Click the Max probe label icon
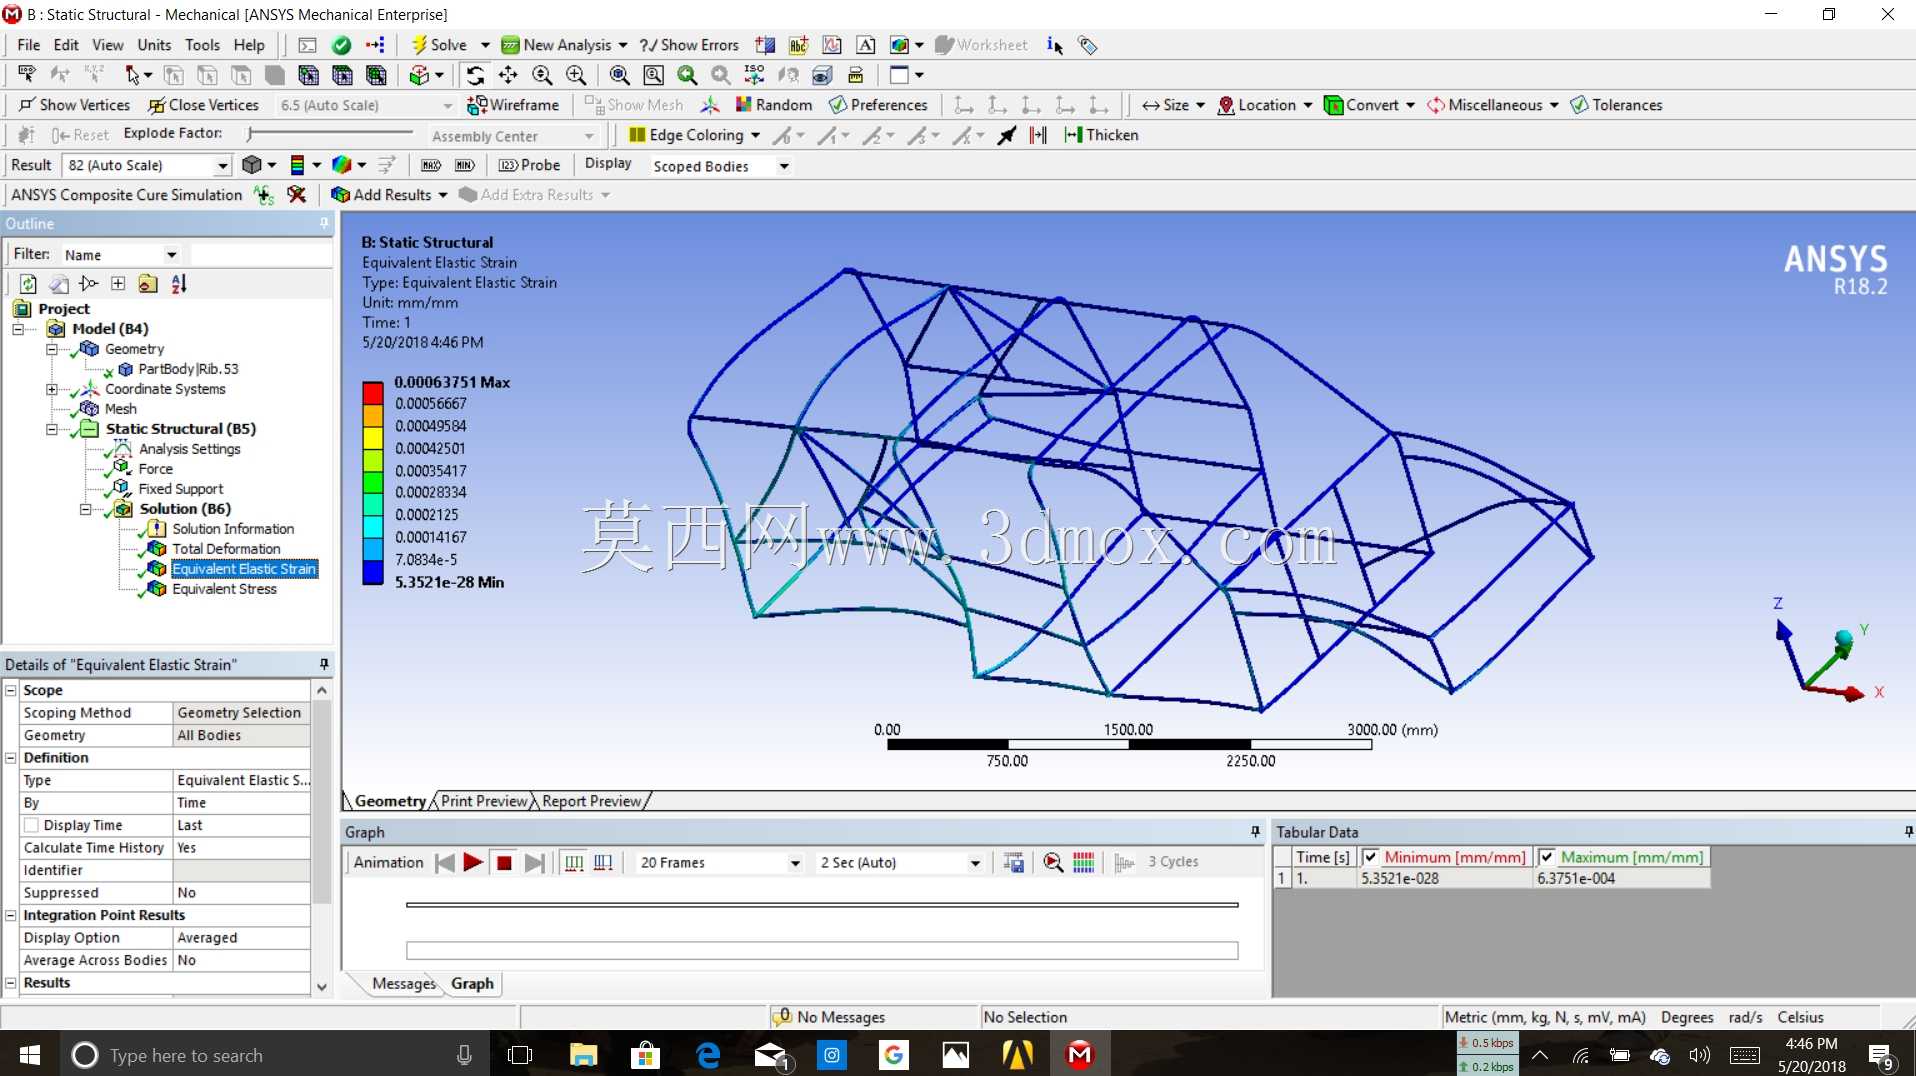This screenshot has height=1076, width=1916. click(431, 165)
